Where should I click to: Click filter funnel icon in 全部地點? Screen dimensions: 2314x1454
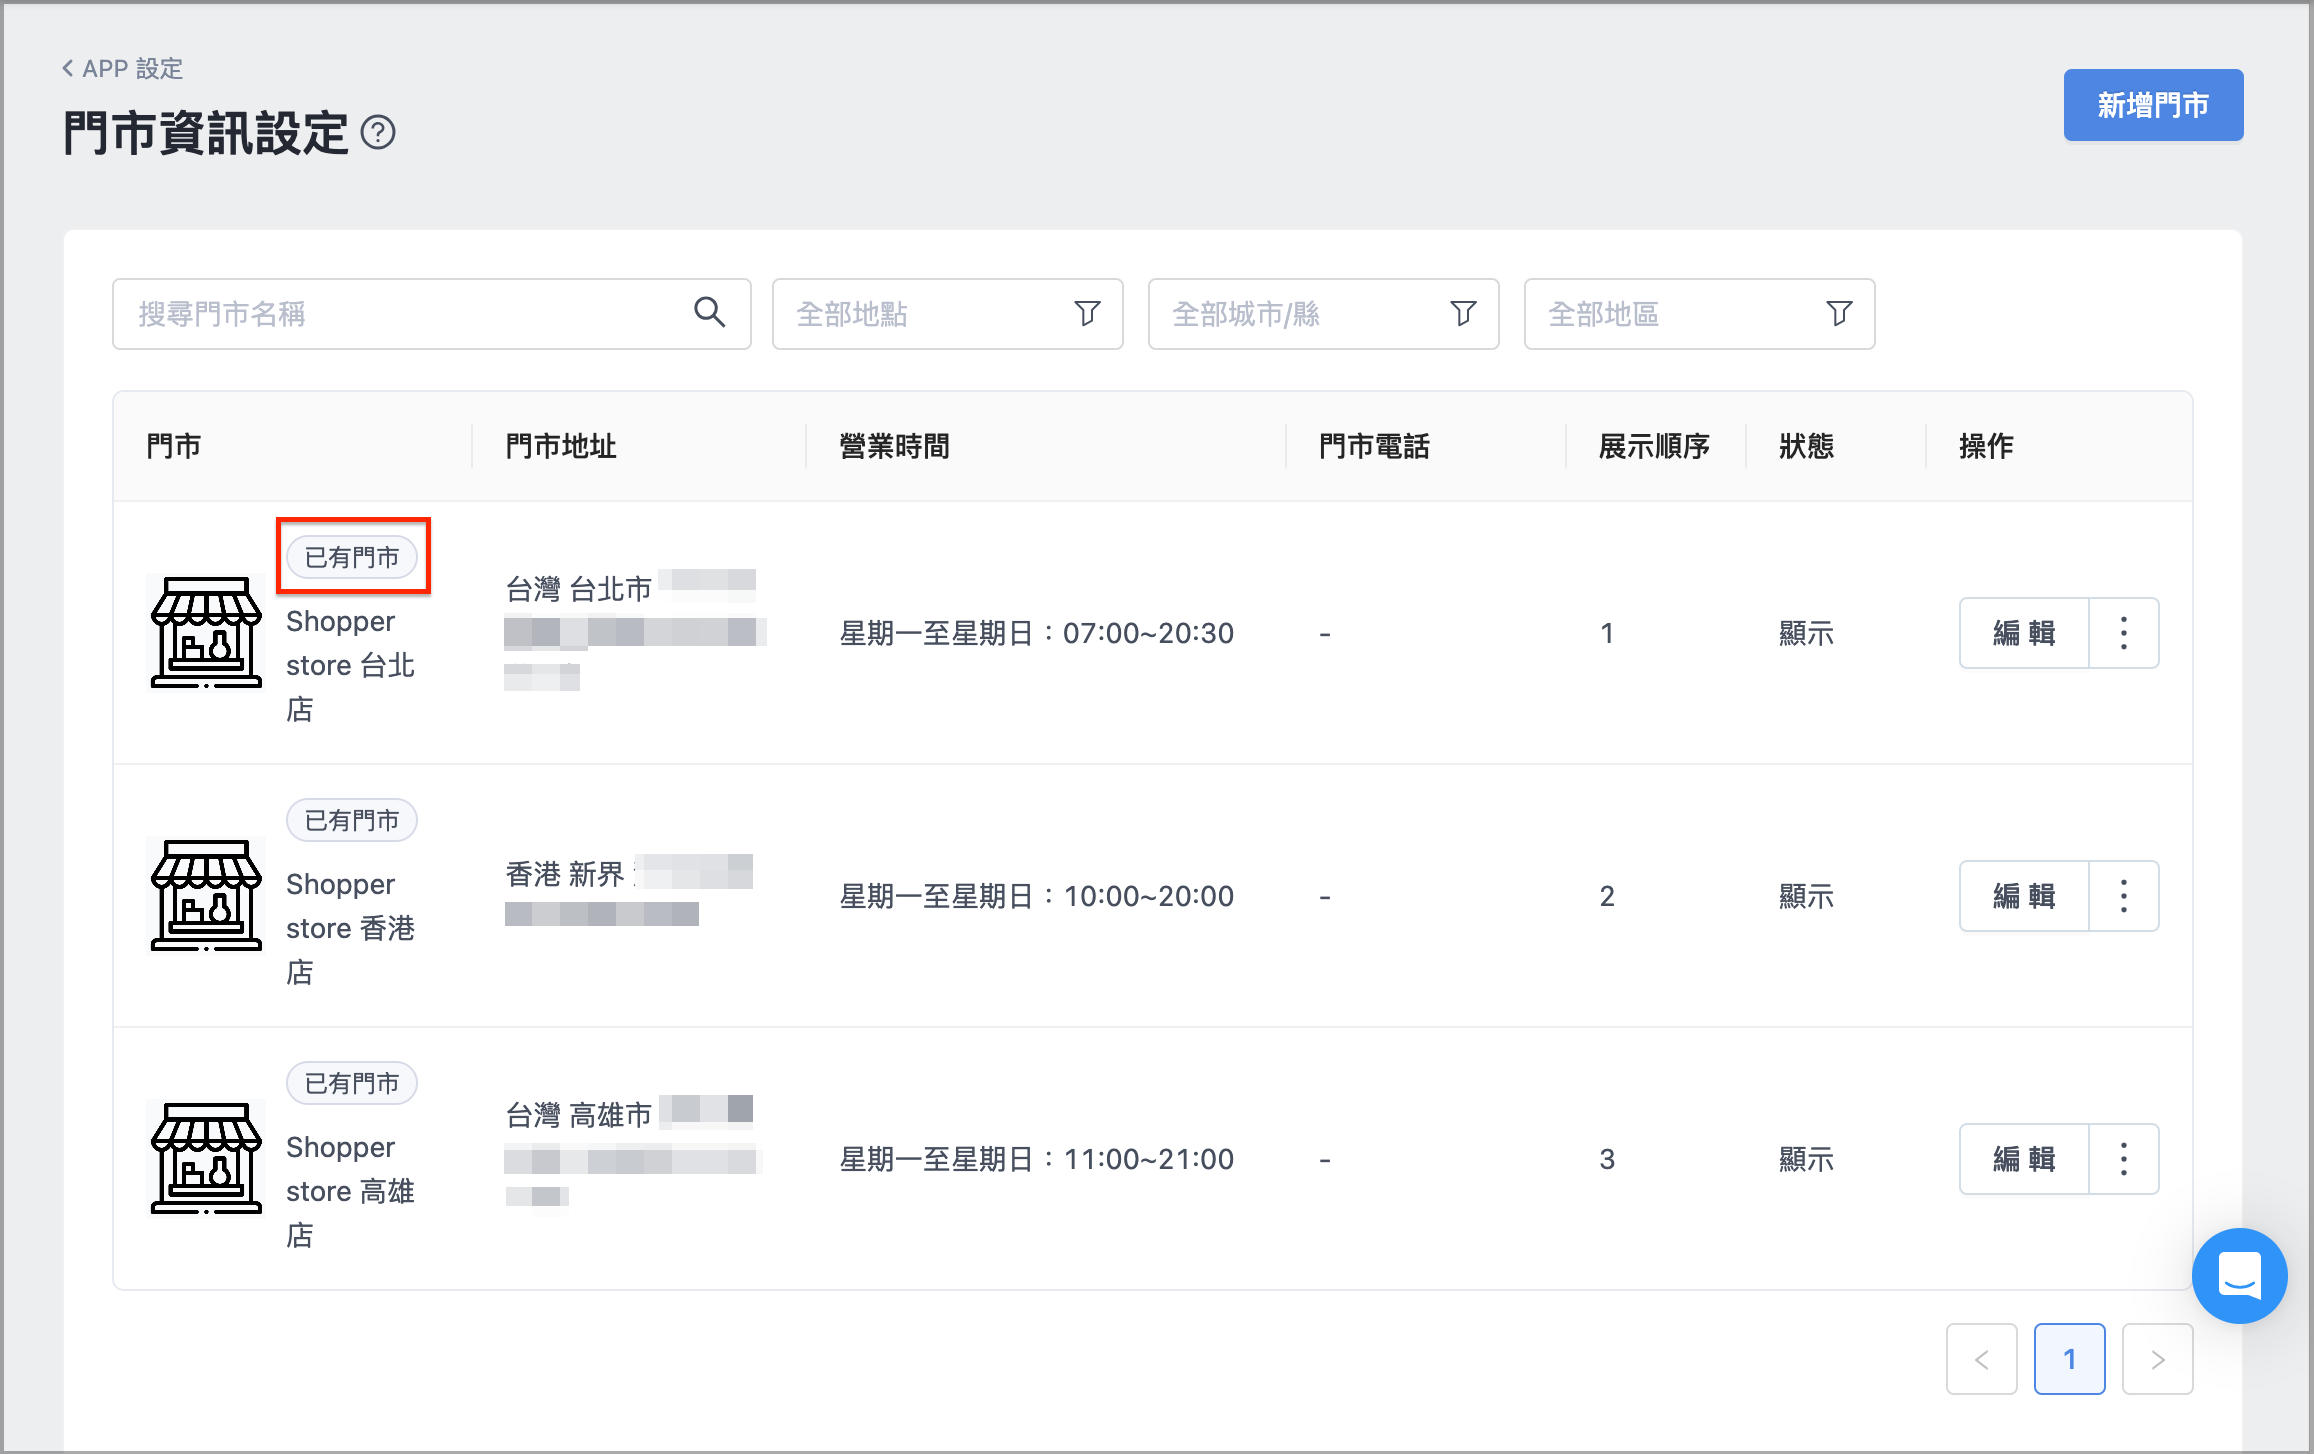(x=1087, y=314)
